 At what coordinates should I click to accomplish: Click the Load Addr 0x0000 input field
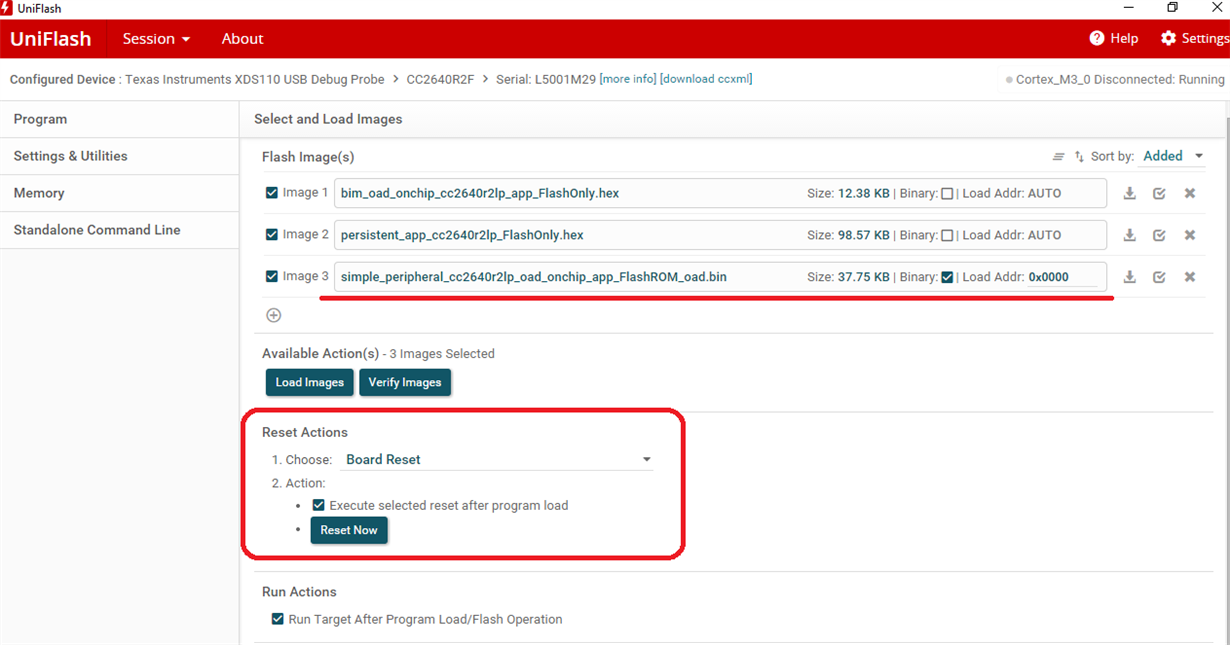(1062, 277)
